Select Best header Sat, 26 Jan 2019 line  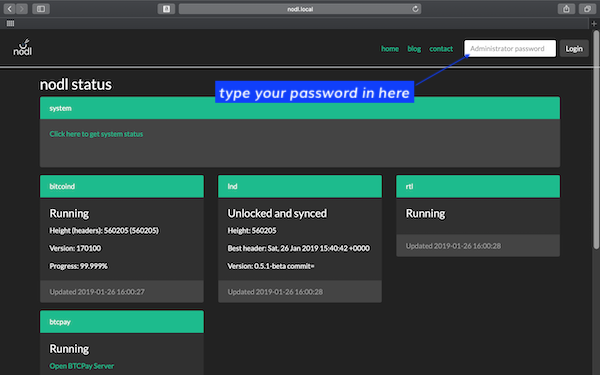click(299, 248)
